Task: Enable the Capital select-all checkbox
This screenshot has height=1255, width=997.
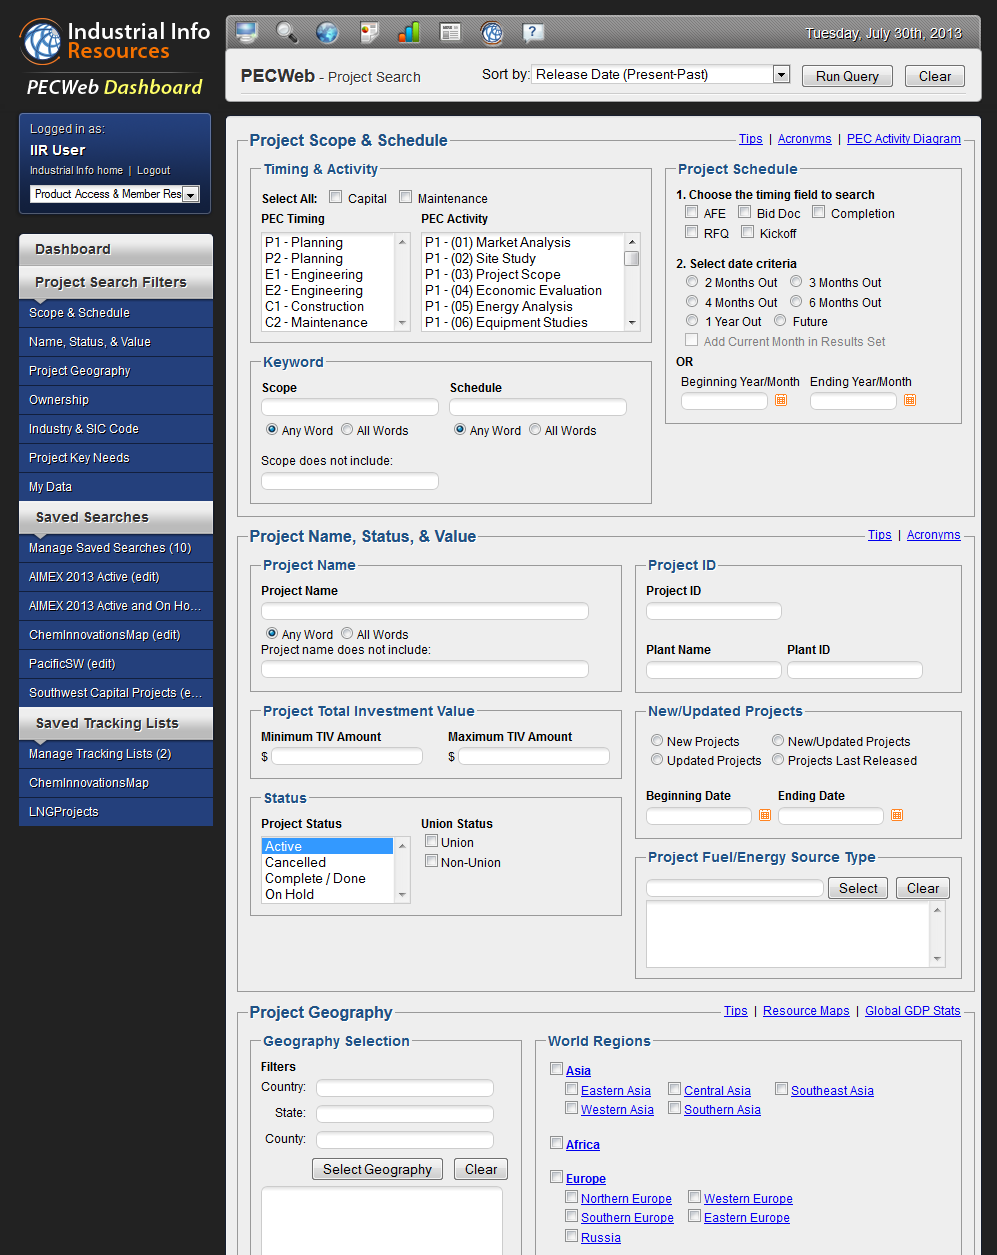Action: (x=336, y=198)
